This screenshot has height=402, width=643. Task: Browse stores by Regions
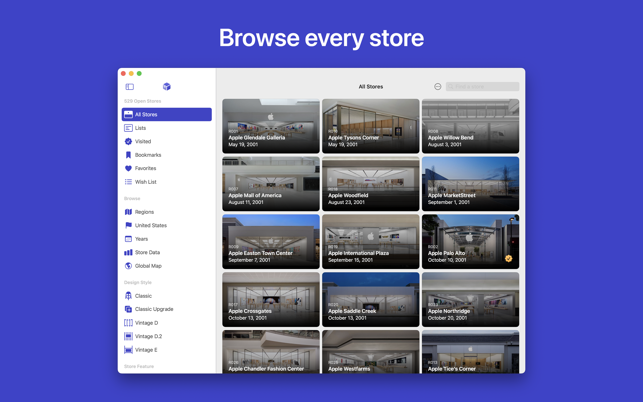(166, 212)
